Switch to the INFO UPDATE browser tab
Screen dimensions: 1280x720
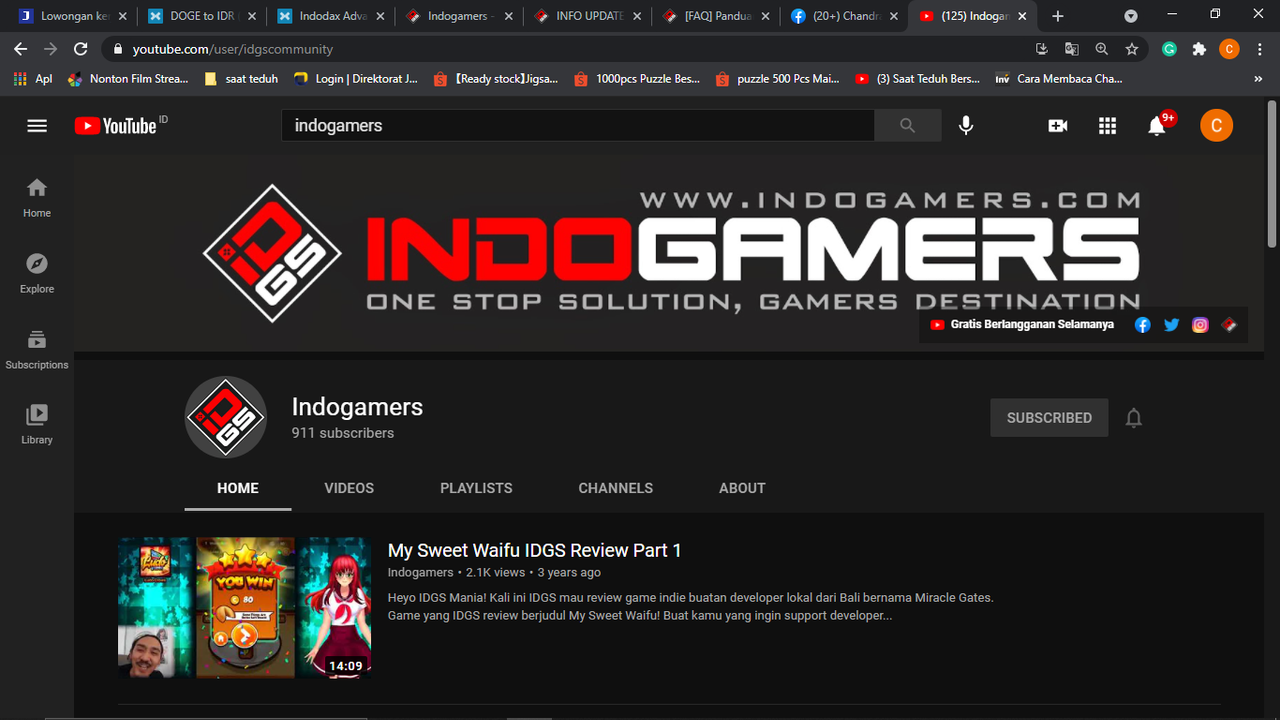[586, 16]
